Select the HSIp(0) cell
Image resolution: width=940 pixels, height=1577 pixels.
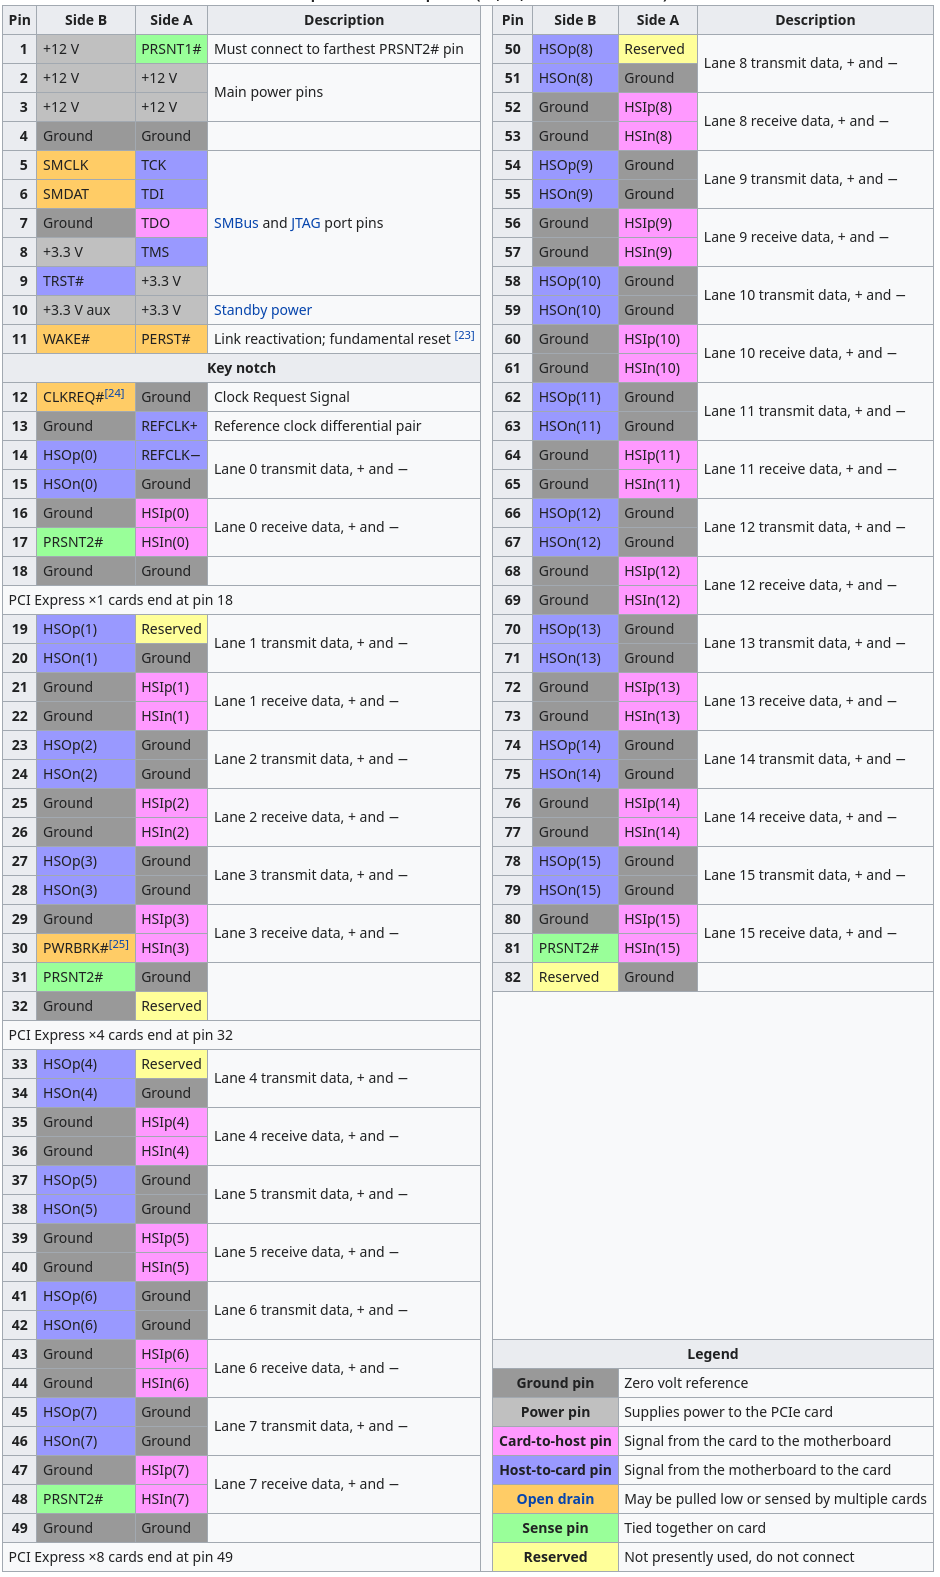click(x=171, y=513)
